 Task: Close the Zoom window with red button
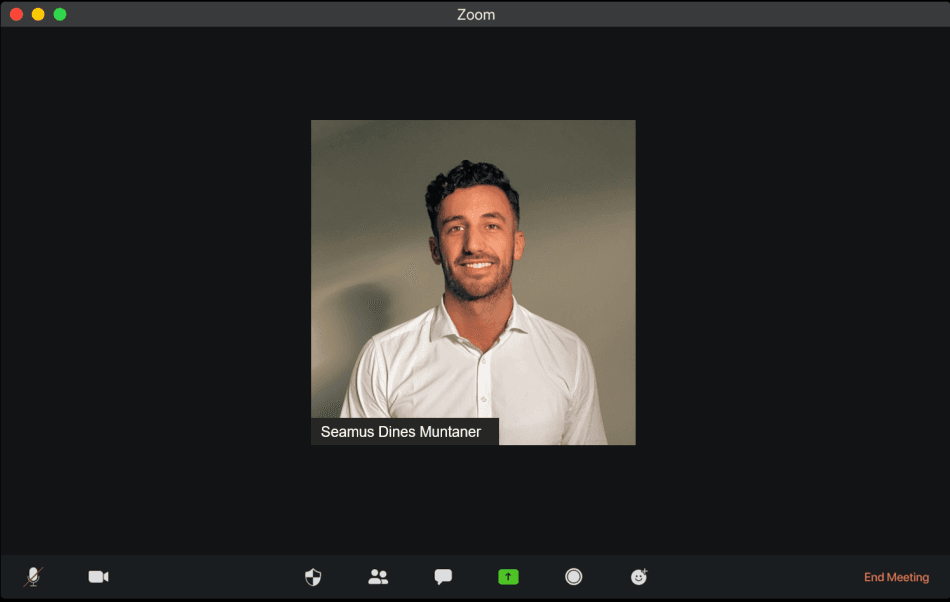(16, 14)
